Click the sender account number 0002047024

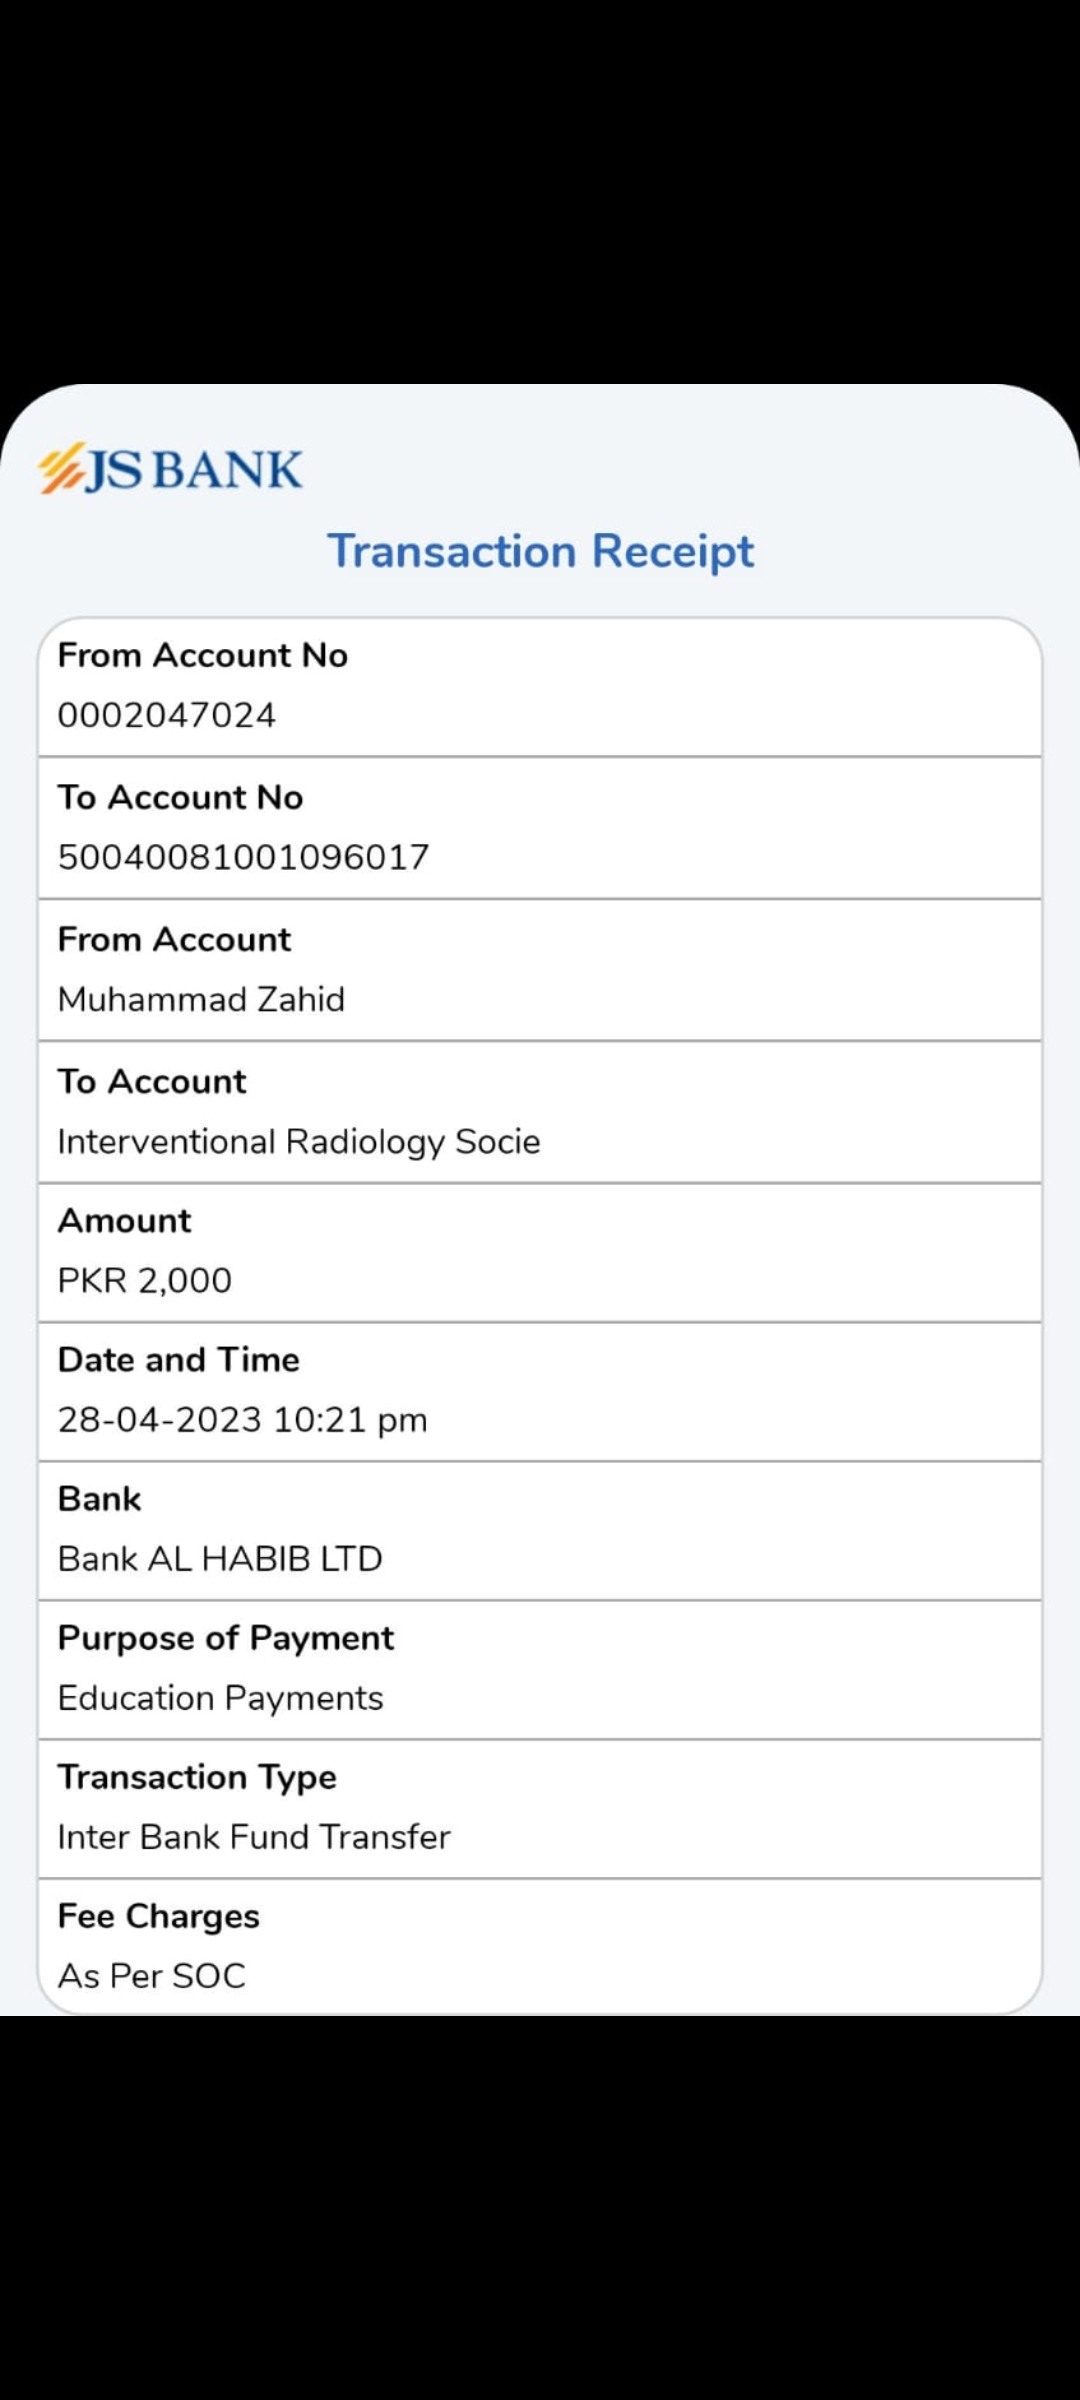coord(166,715)
